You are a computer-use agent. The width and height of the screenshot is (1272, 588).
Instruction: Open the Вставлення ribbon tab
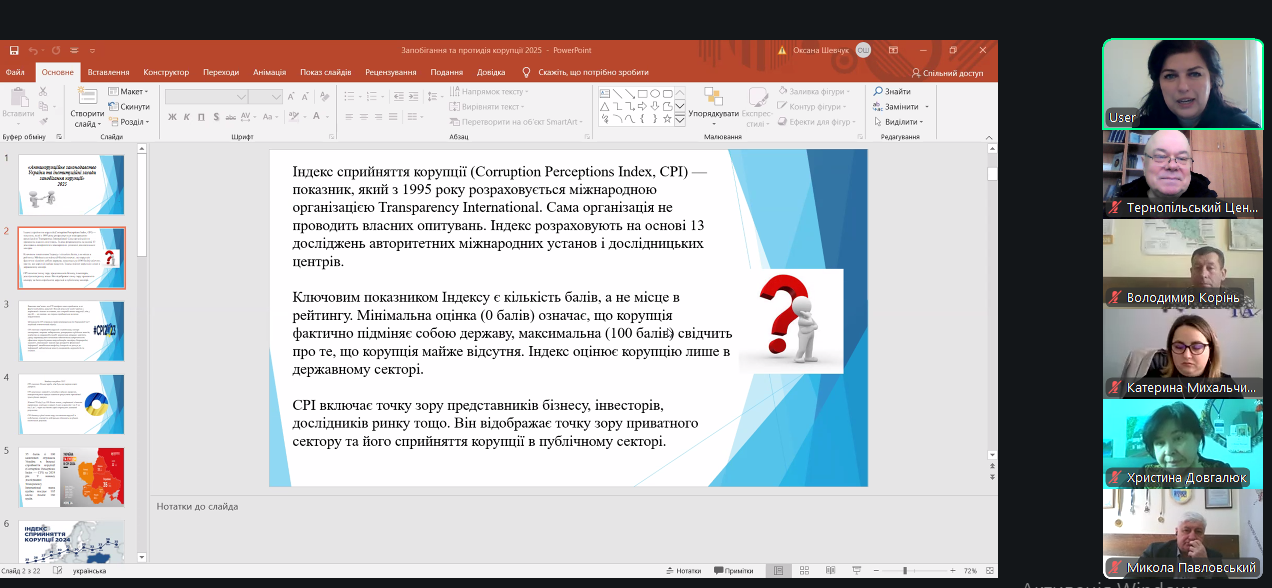108,72
